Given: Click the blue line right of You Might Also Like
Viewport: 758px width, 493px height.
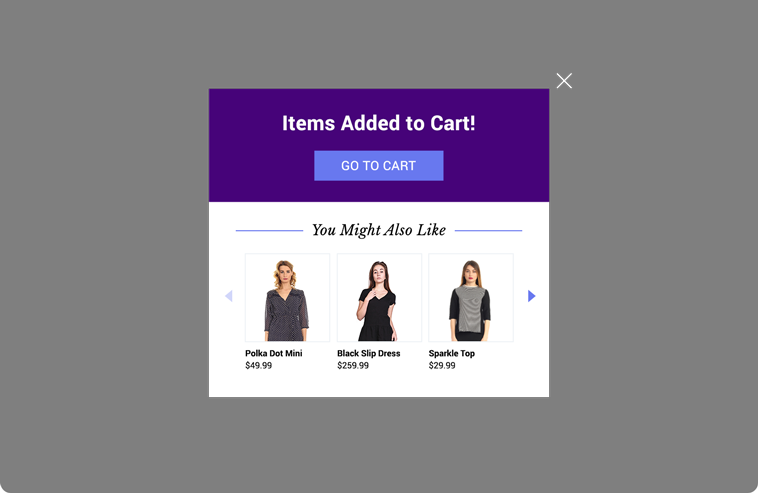Looking at the screenshot, I should click(488, 231).
